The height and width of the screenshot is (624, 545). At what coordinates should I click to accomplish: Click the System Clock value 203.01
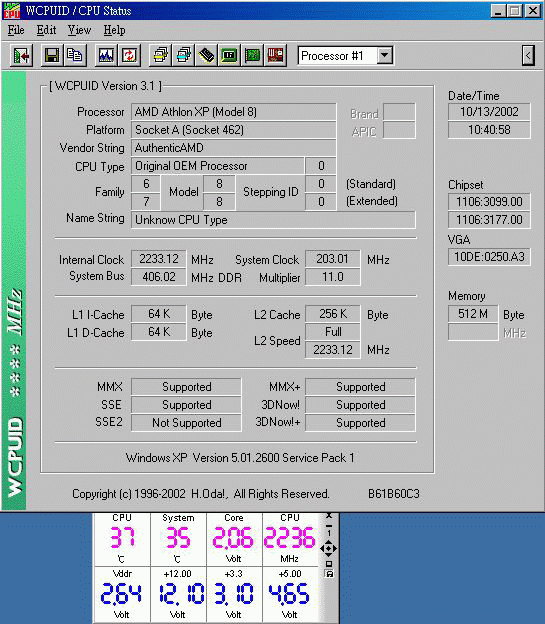333,259
